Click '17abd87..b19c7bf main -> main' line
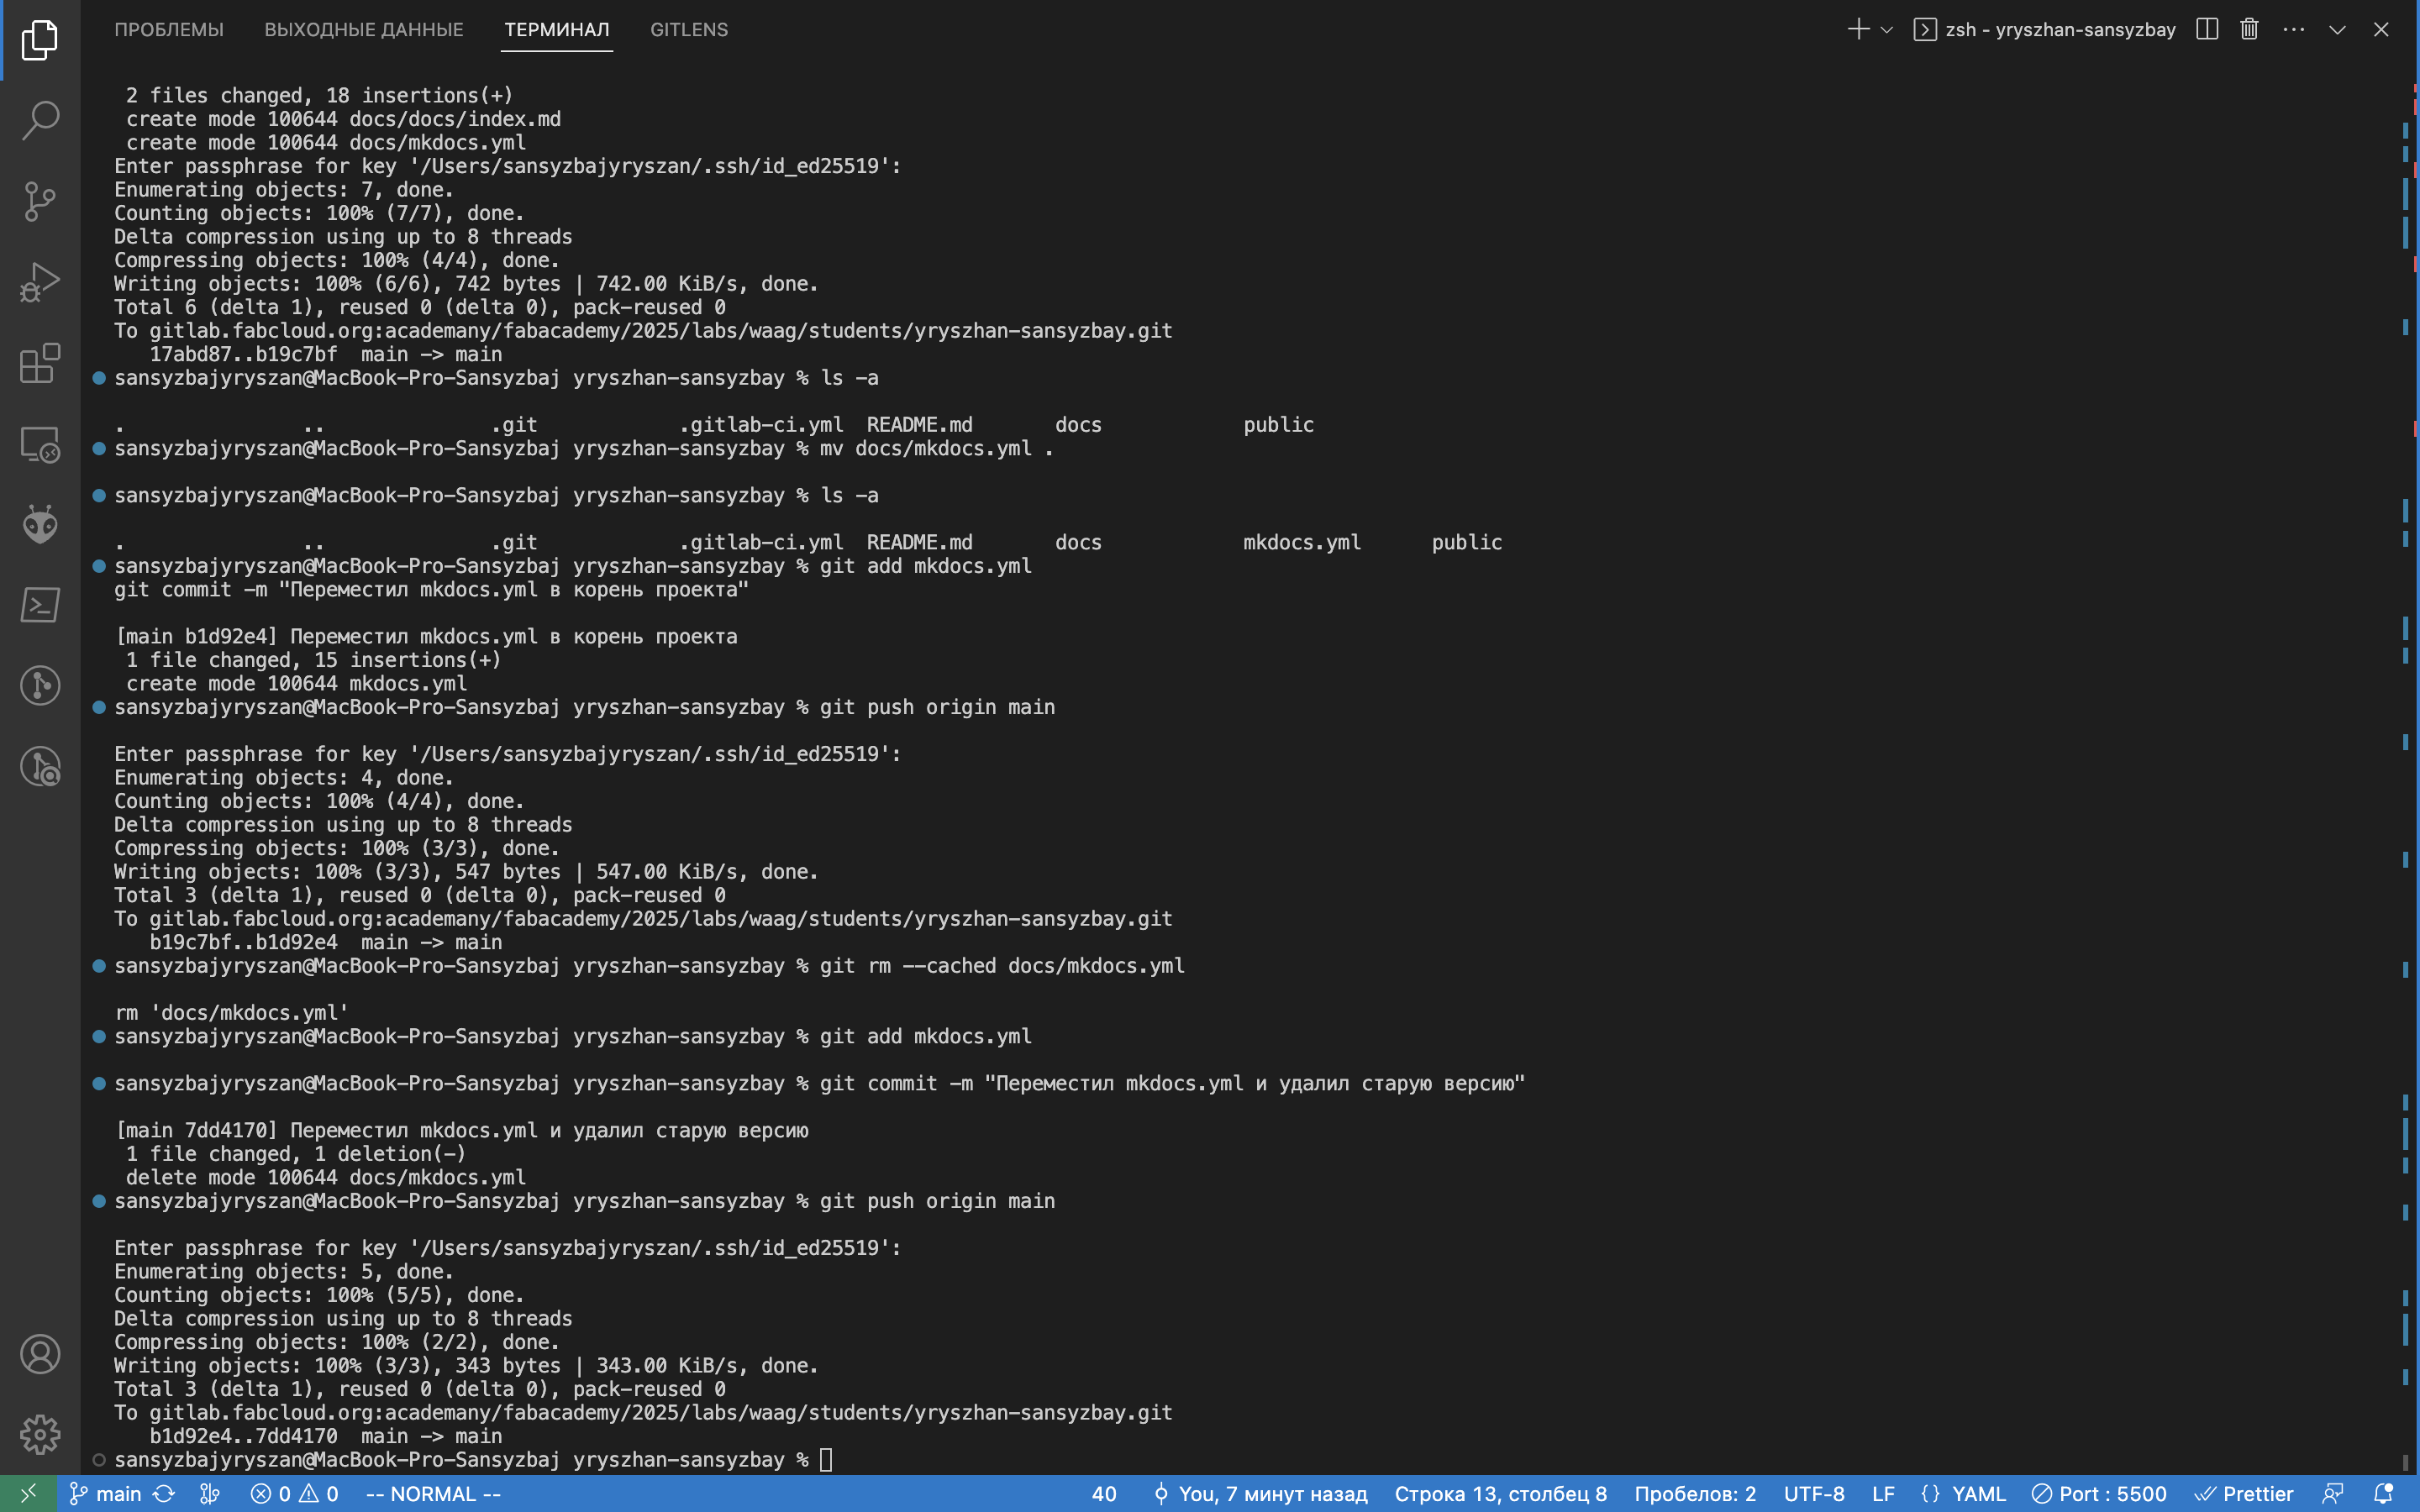Image resolution: width=2420 pixels, height=1512 pixels. pos(326,354)
